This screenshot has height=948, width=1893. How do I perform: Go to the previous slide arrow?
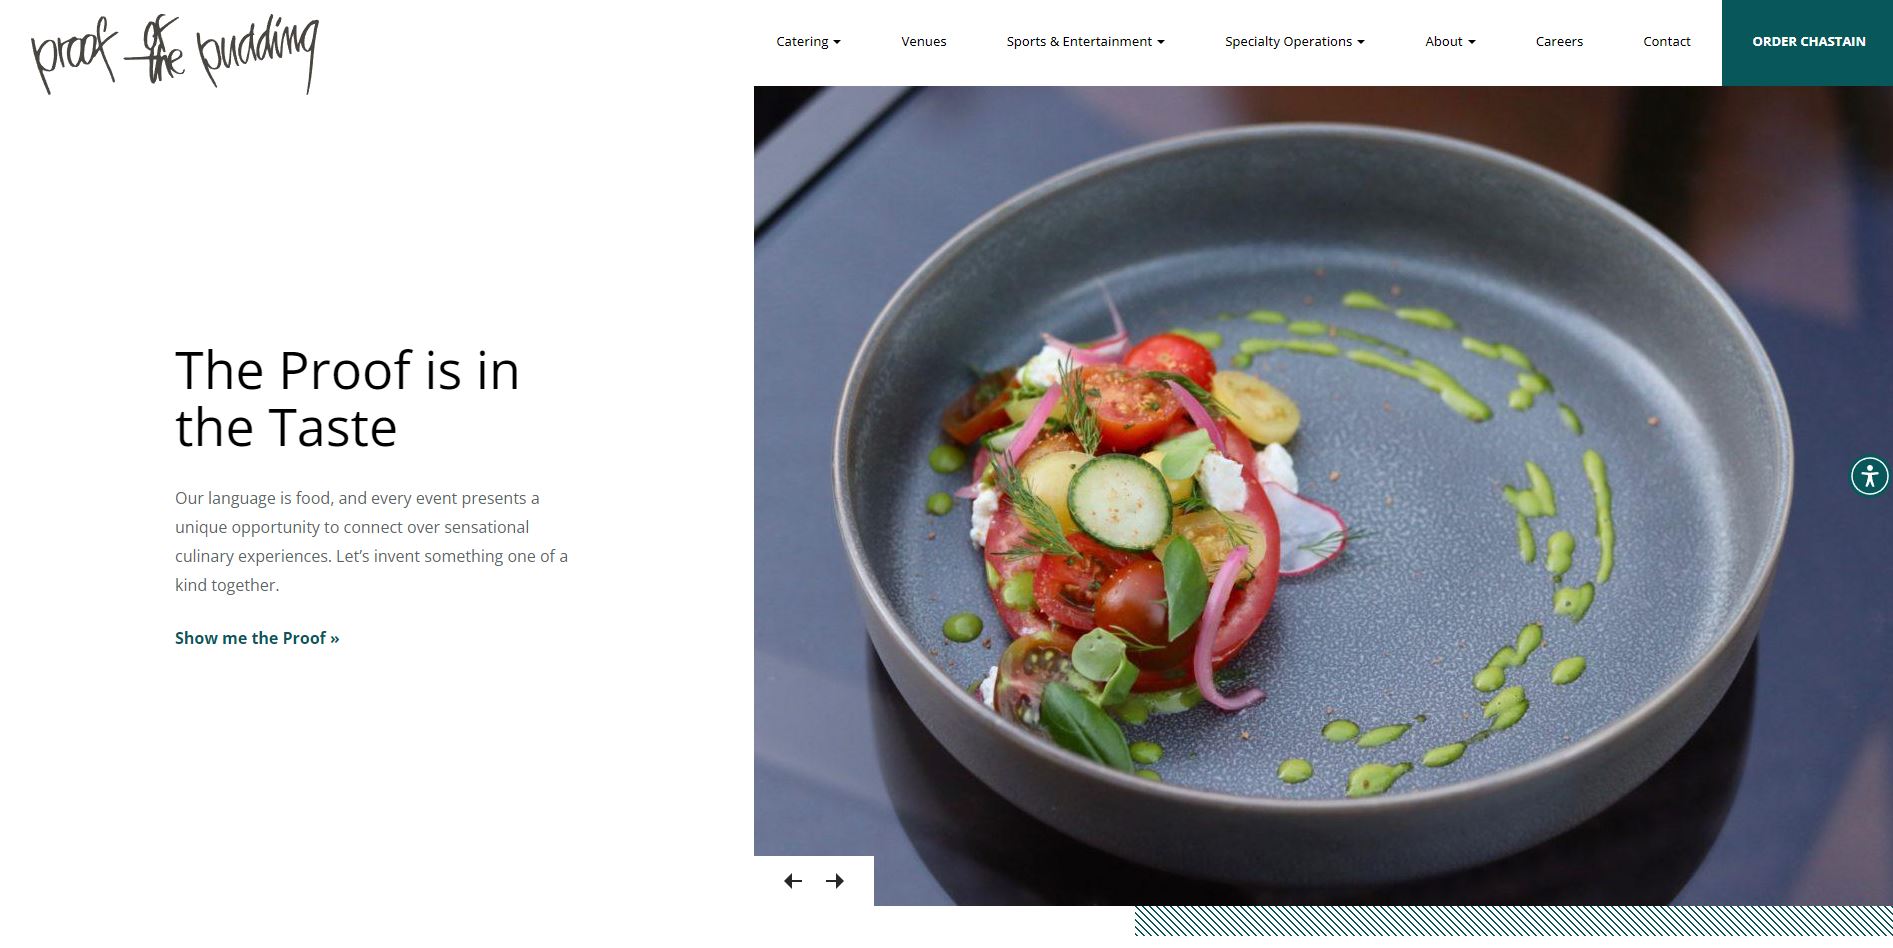(x=793, y=881)
